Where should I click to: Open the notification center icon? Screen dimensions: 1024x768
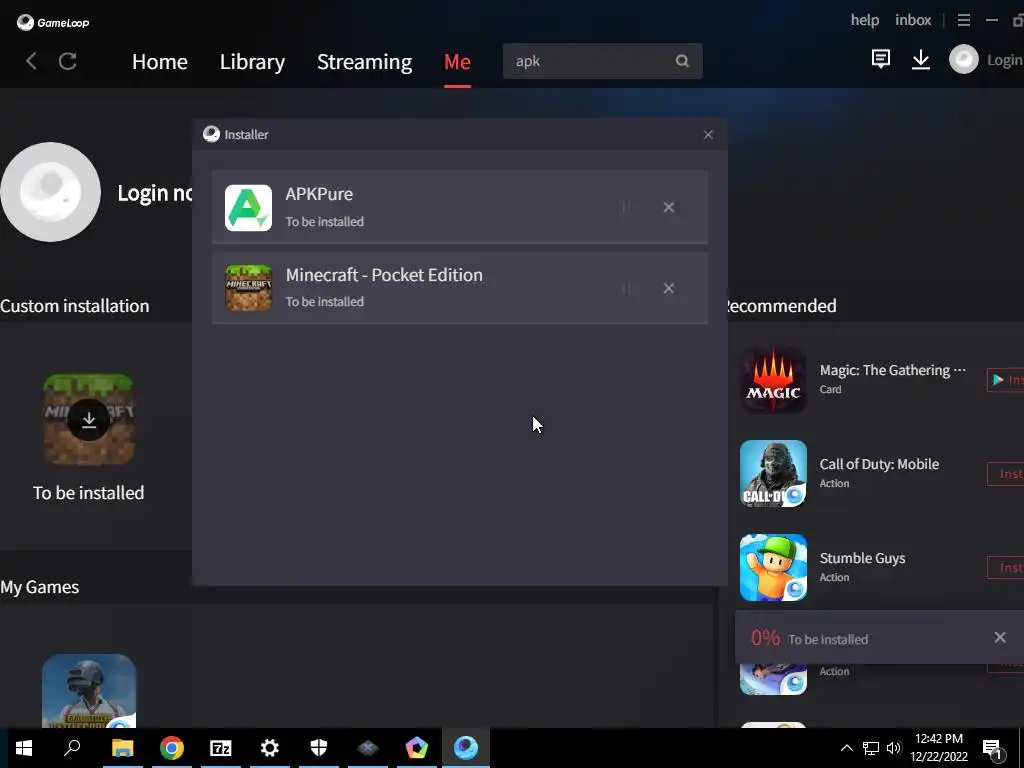click(993, 750)
